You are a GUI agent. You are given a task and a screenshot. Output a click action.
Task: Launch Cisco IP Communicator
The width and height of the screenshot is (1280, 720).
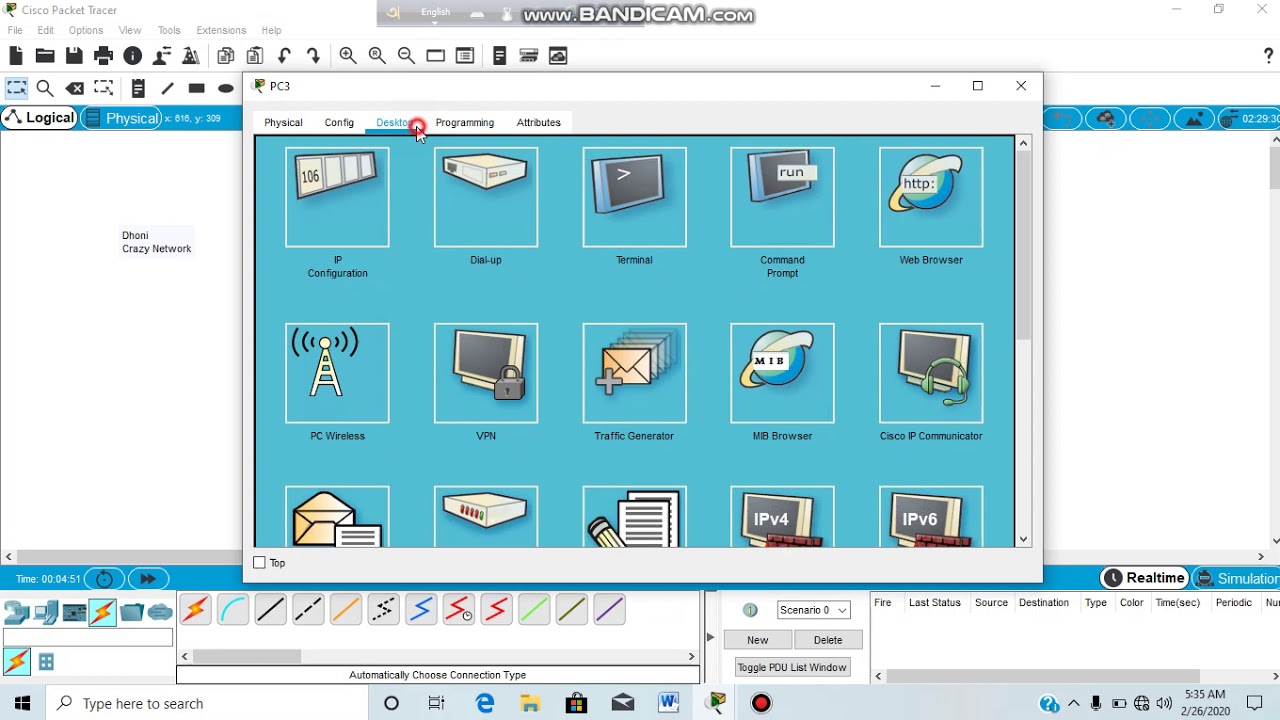[x=931, y=373]
